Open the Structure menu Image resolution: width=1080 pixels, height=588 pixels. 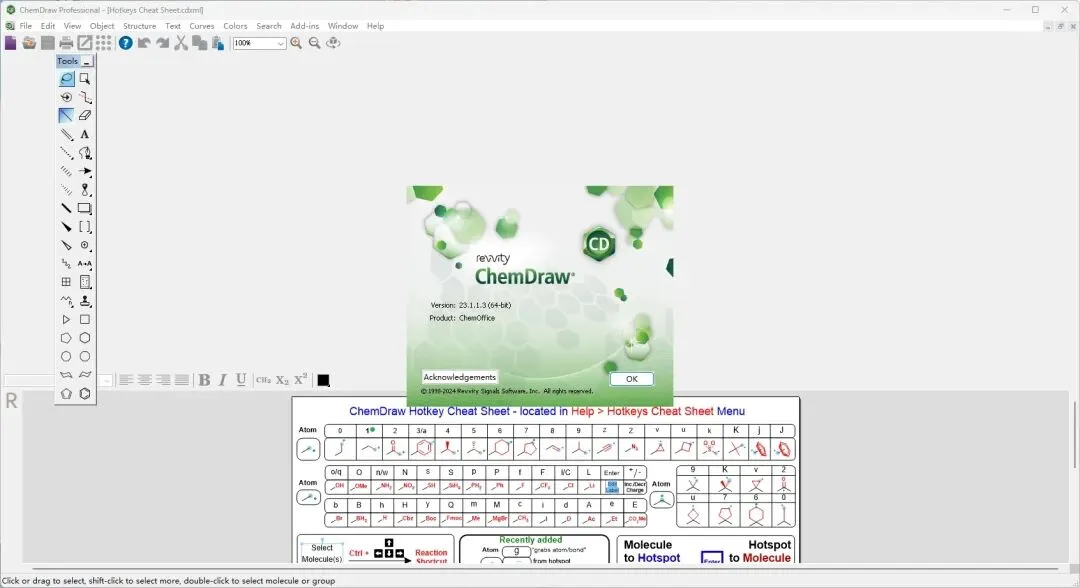tap(139, 25)
